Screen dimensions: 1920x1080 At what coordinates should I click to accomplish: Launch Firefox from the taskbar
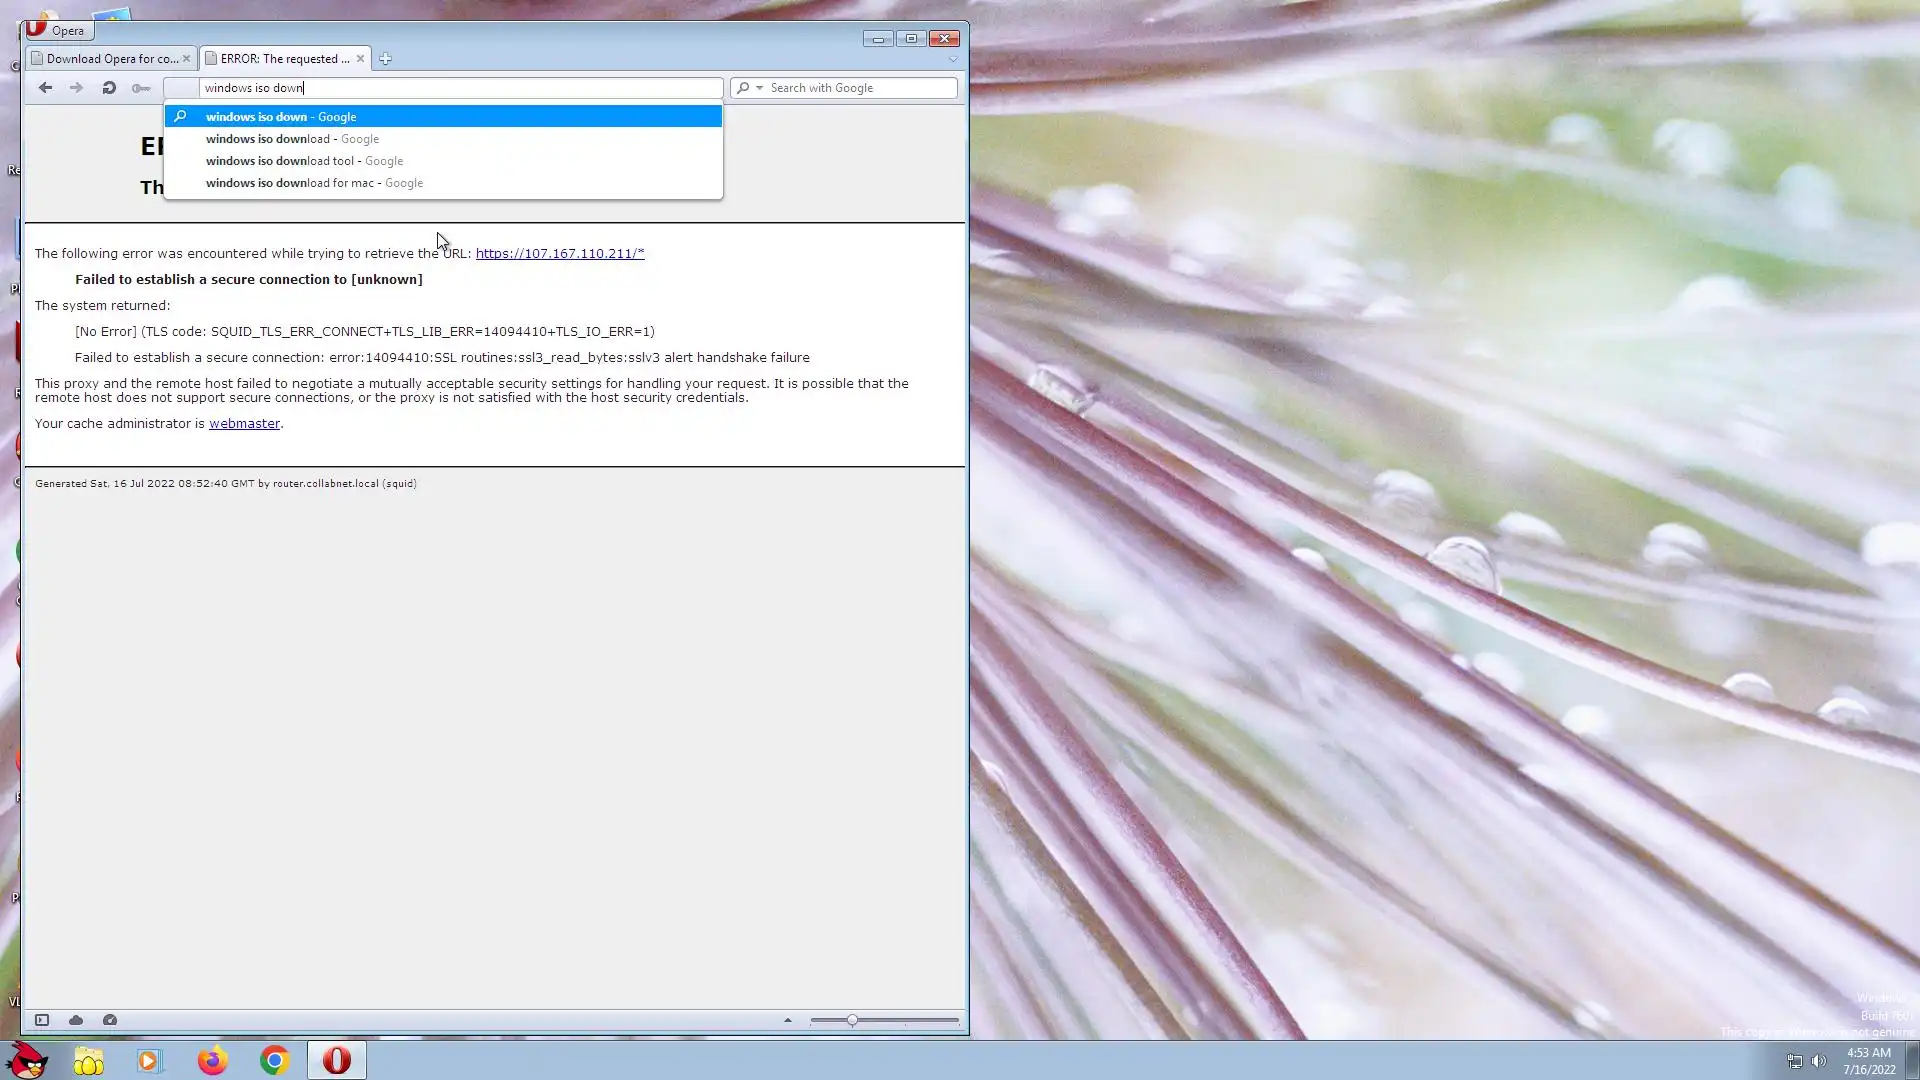(212, 1060)
